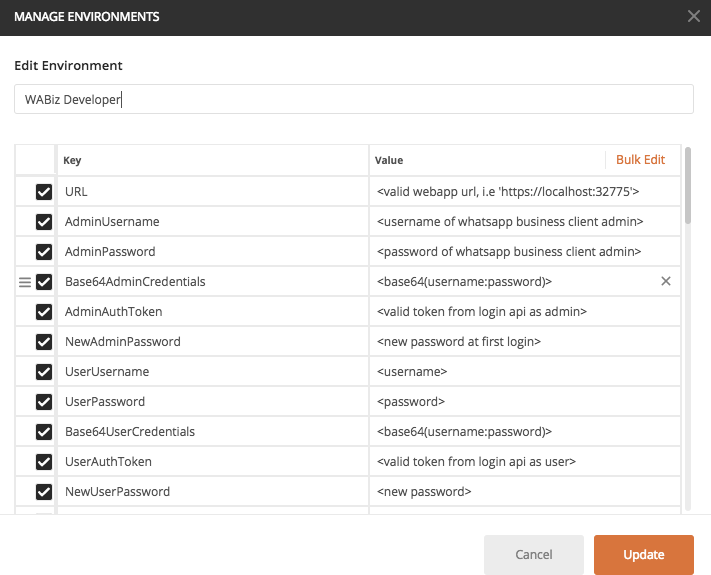Toggle the Base64AdminCredentials checkbox

[x=44, y=282]
